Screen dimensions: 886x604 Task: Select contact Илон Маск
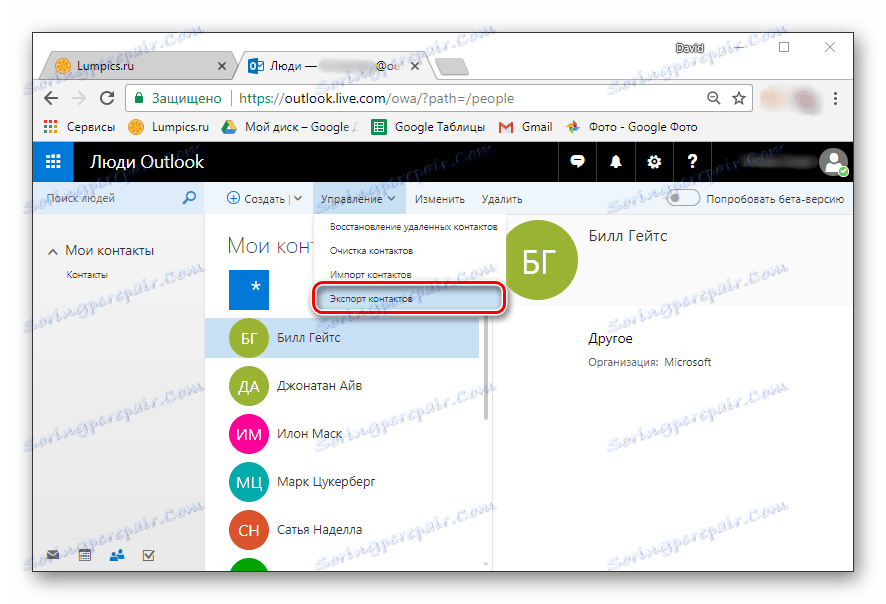[x=342, y=434]
